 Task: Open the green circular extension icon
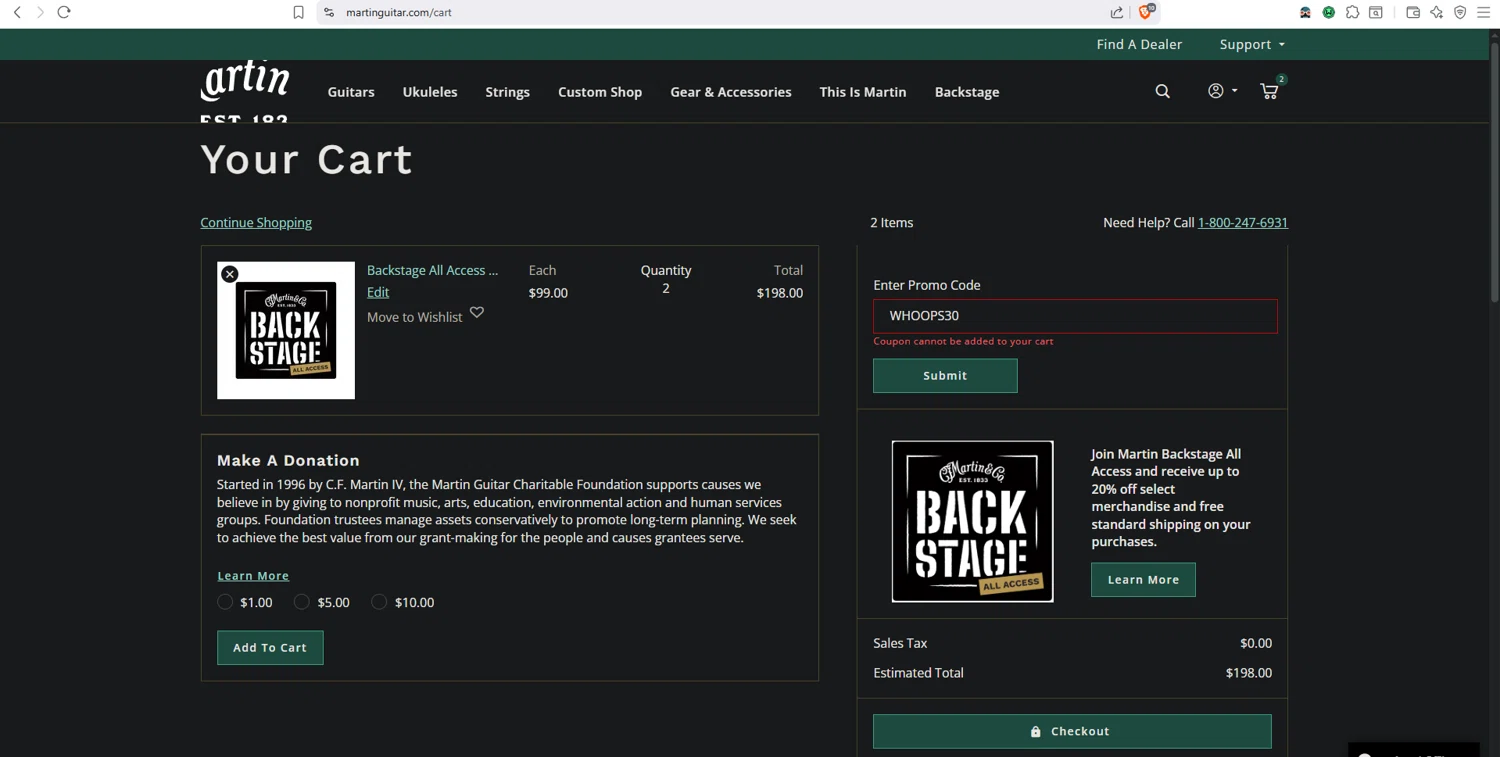(1328, 12)
